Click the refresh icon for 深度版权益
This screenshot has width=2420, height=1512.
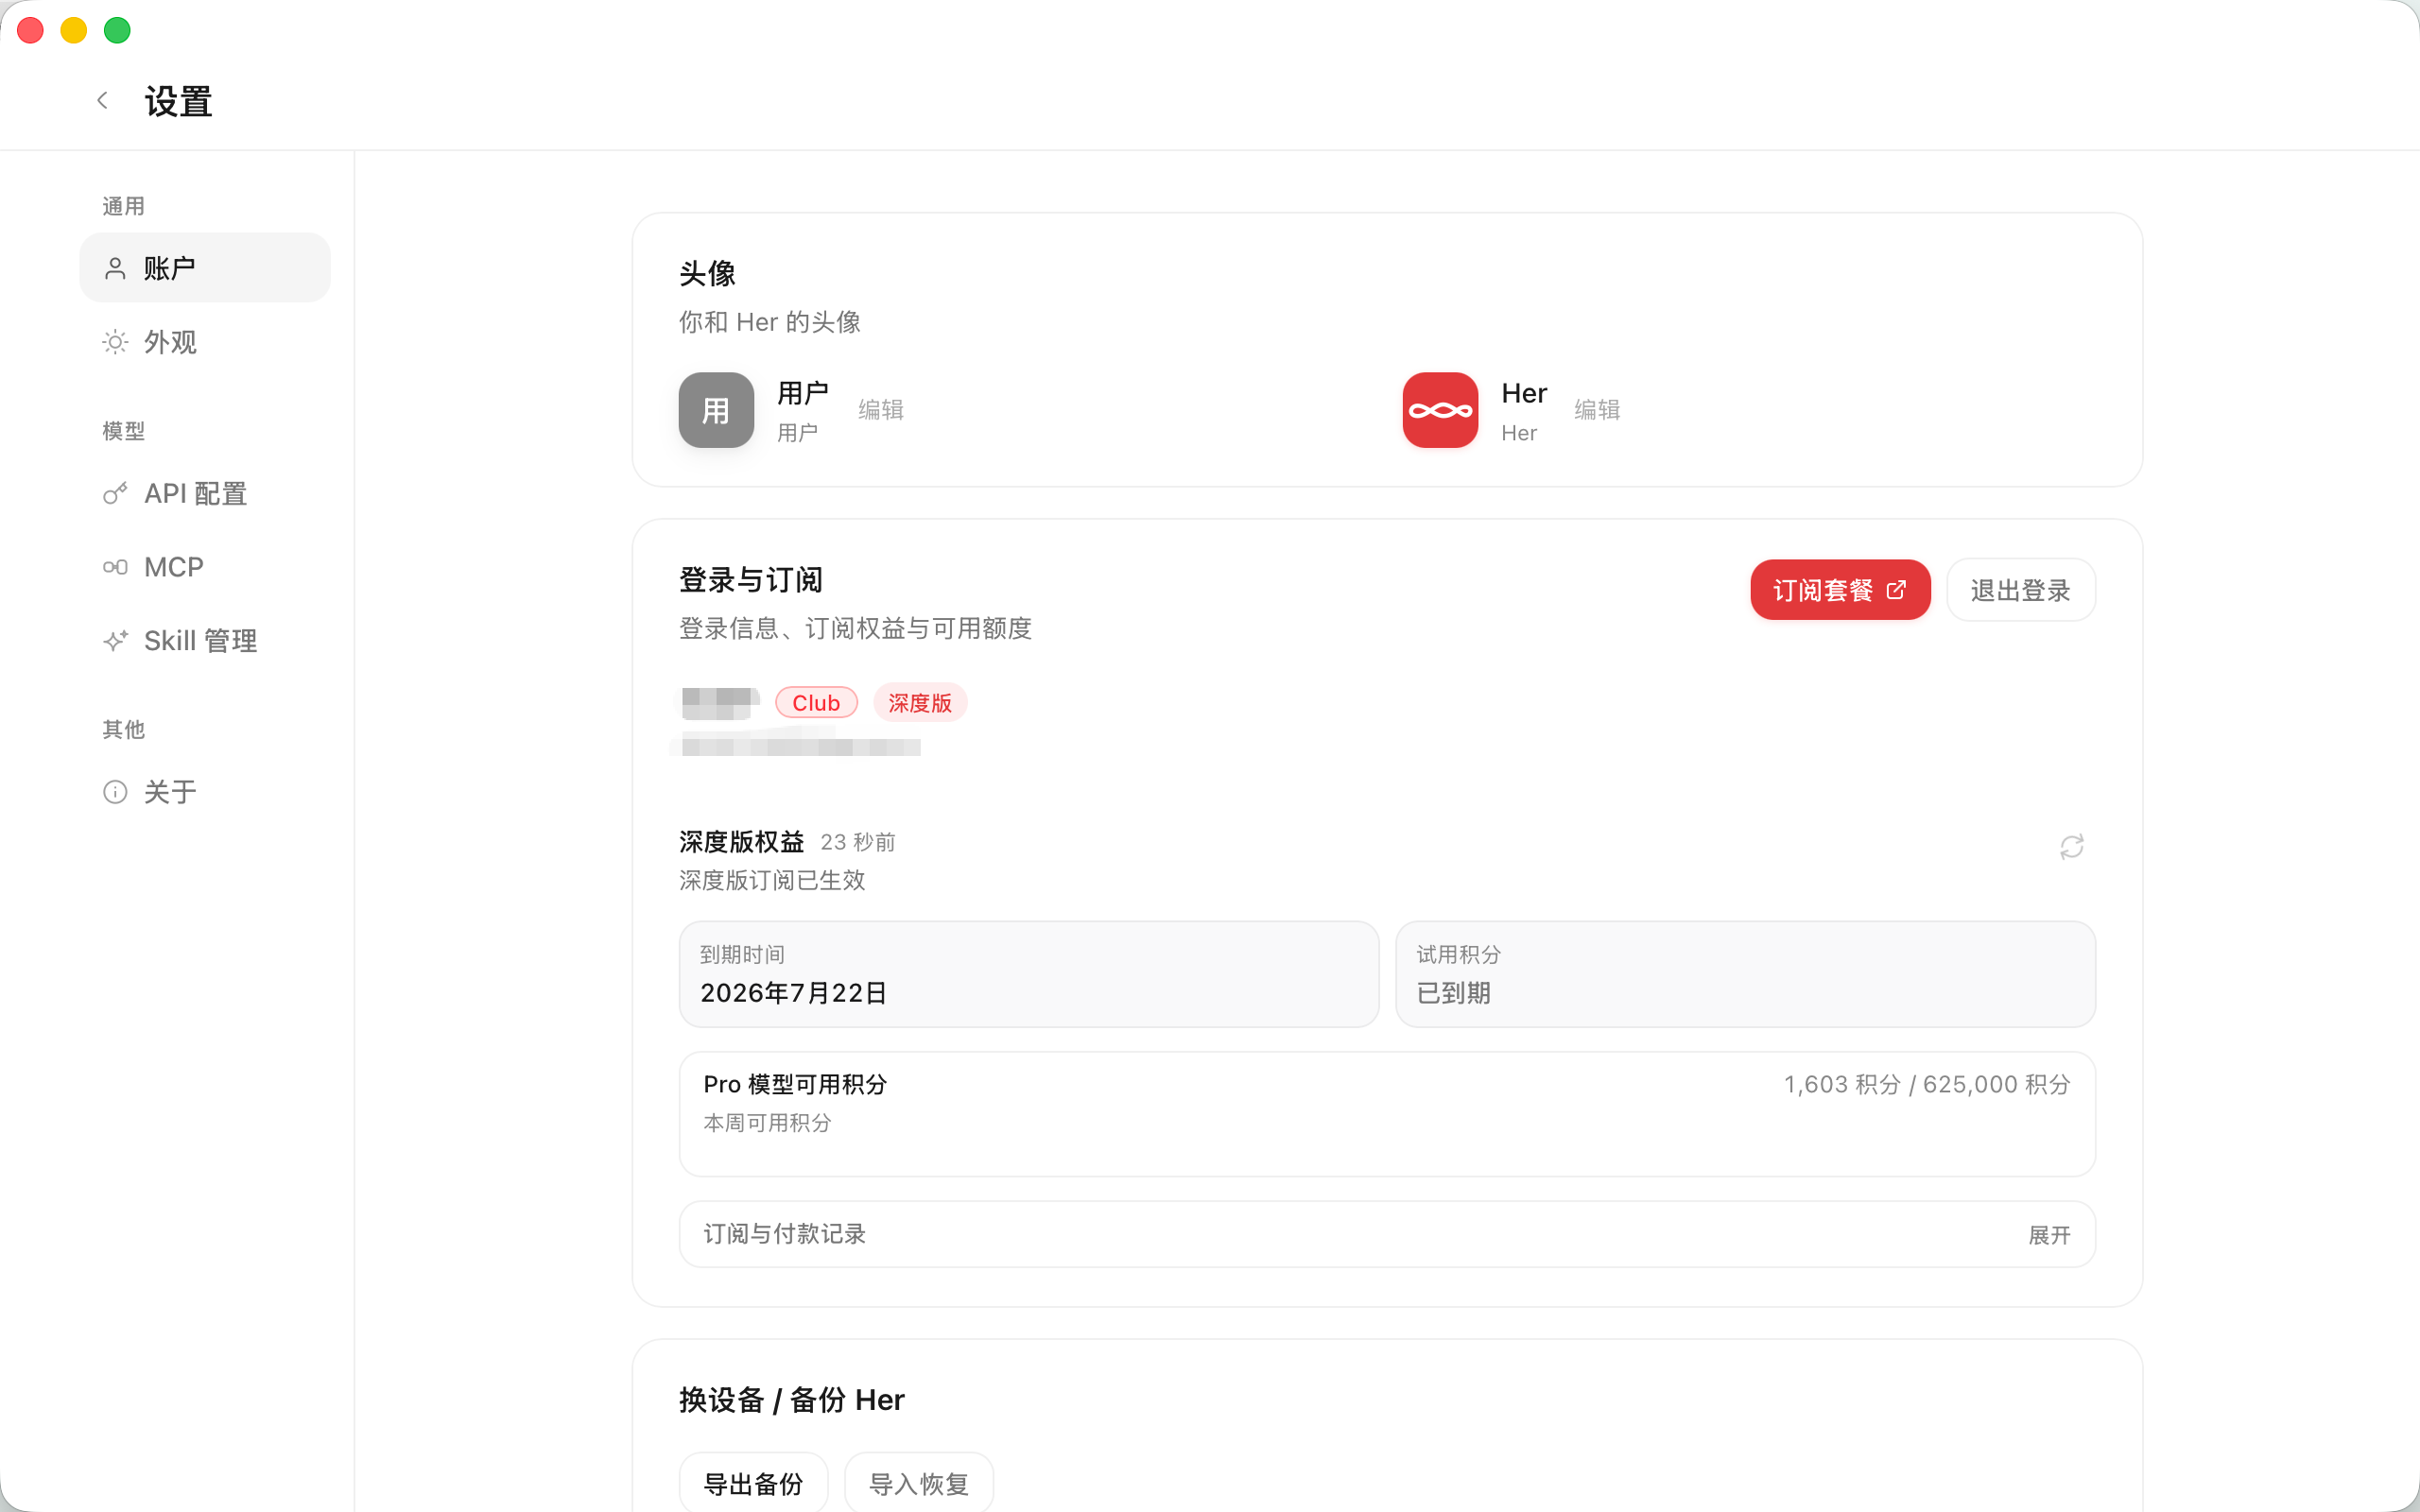2071,847
